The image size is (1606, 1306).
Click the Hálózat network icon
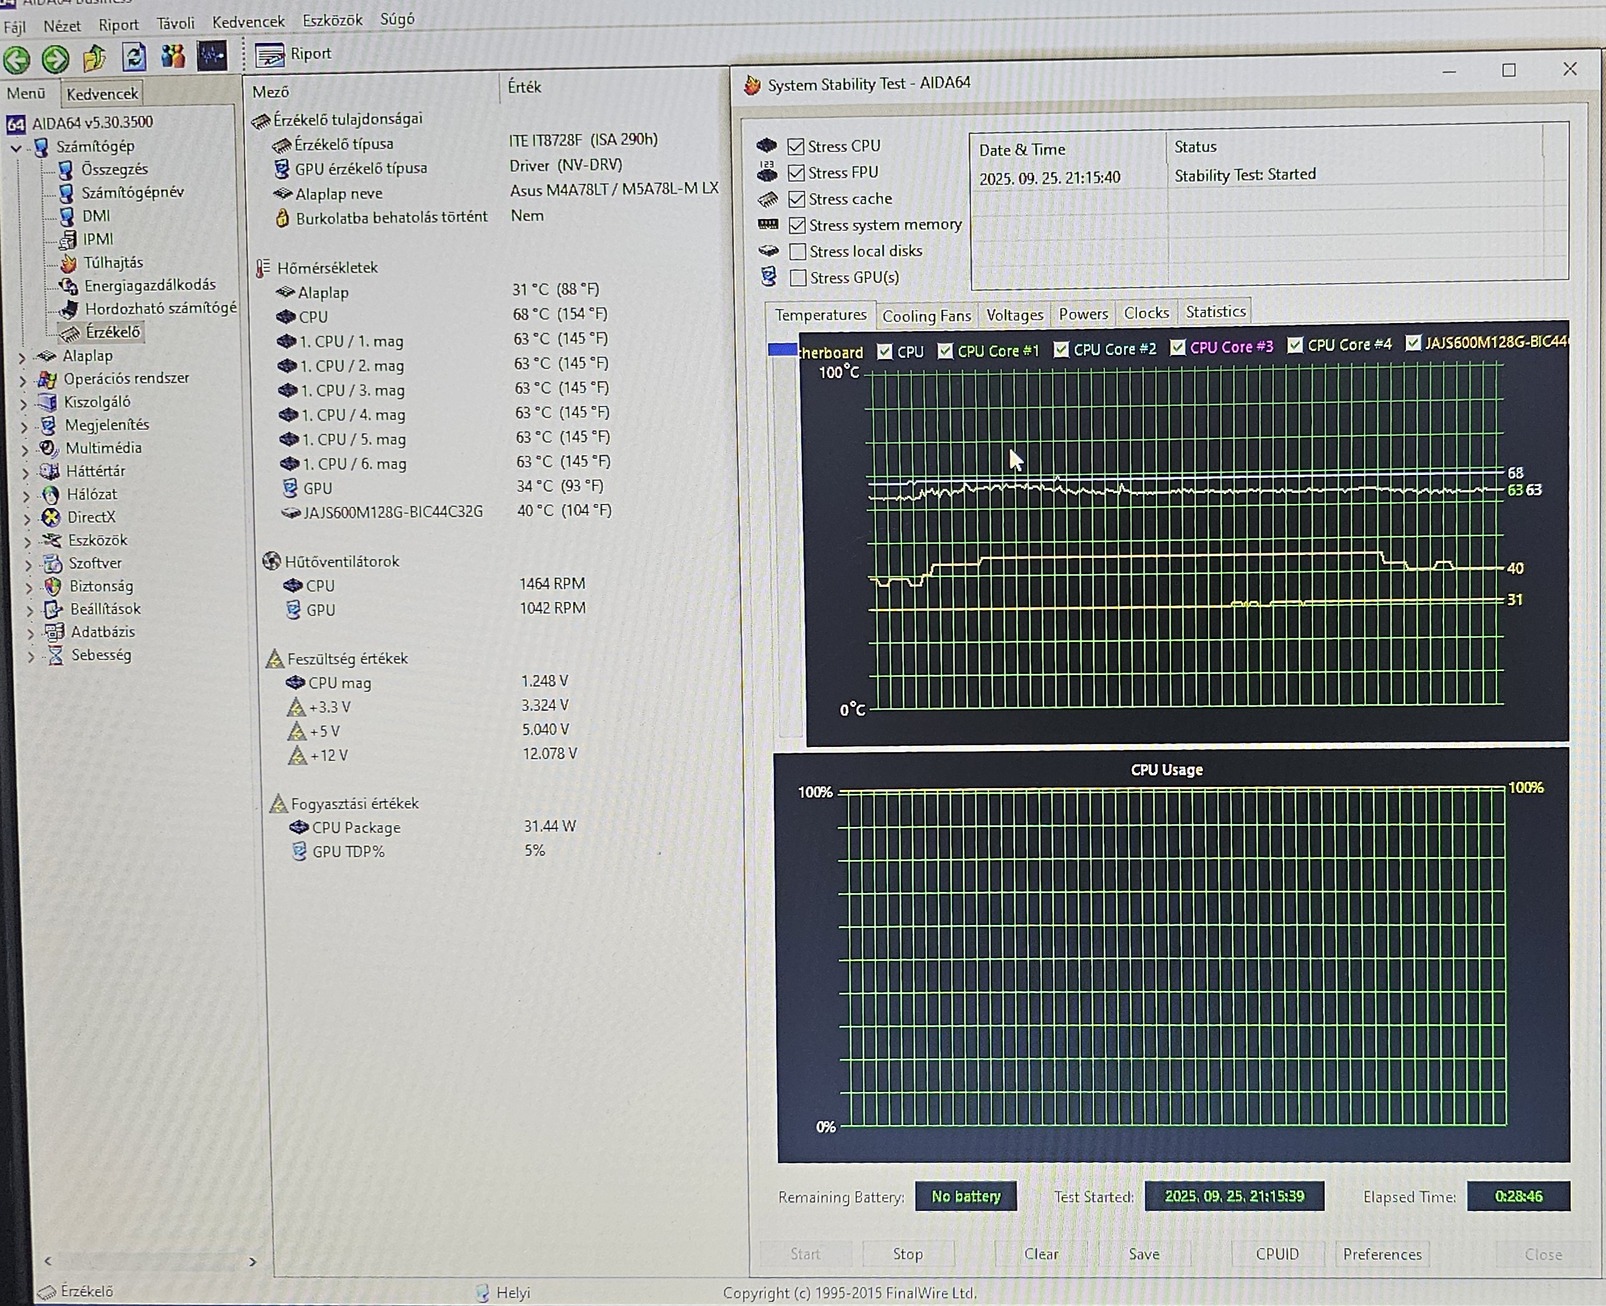coord(50,494)
